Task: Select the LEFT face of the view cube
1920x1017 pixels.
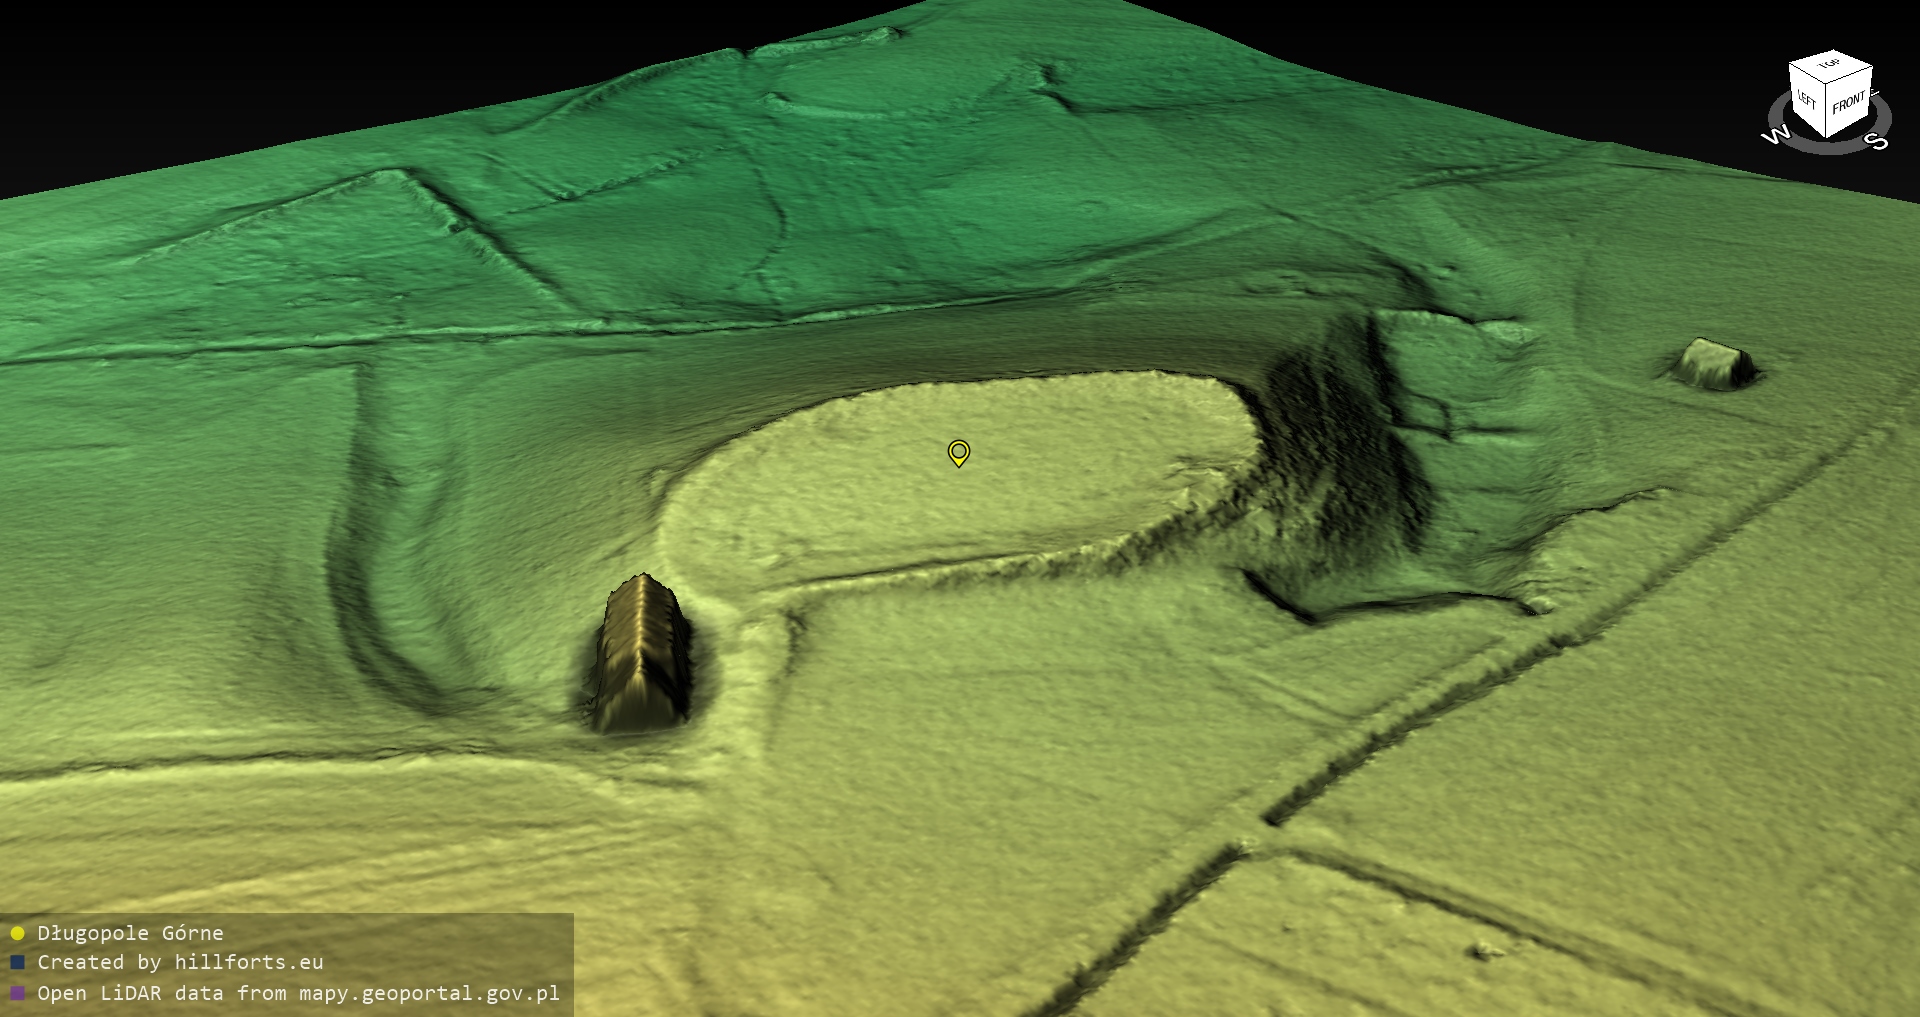Action: point(1807,100)
